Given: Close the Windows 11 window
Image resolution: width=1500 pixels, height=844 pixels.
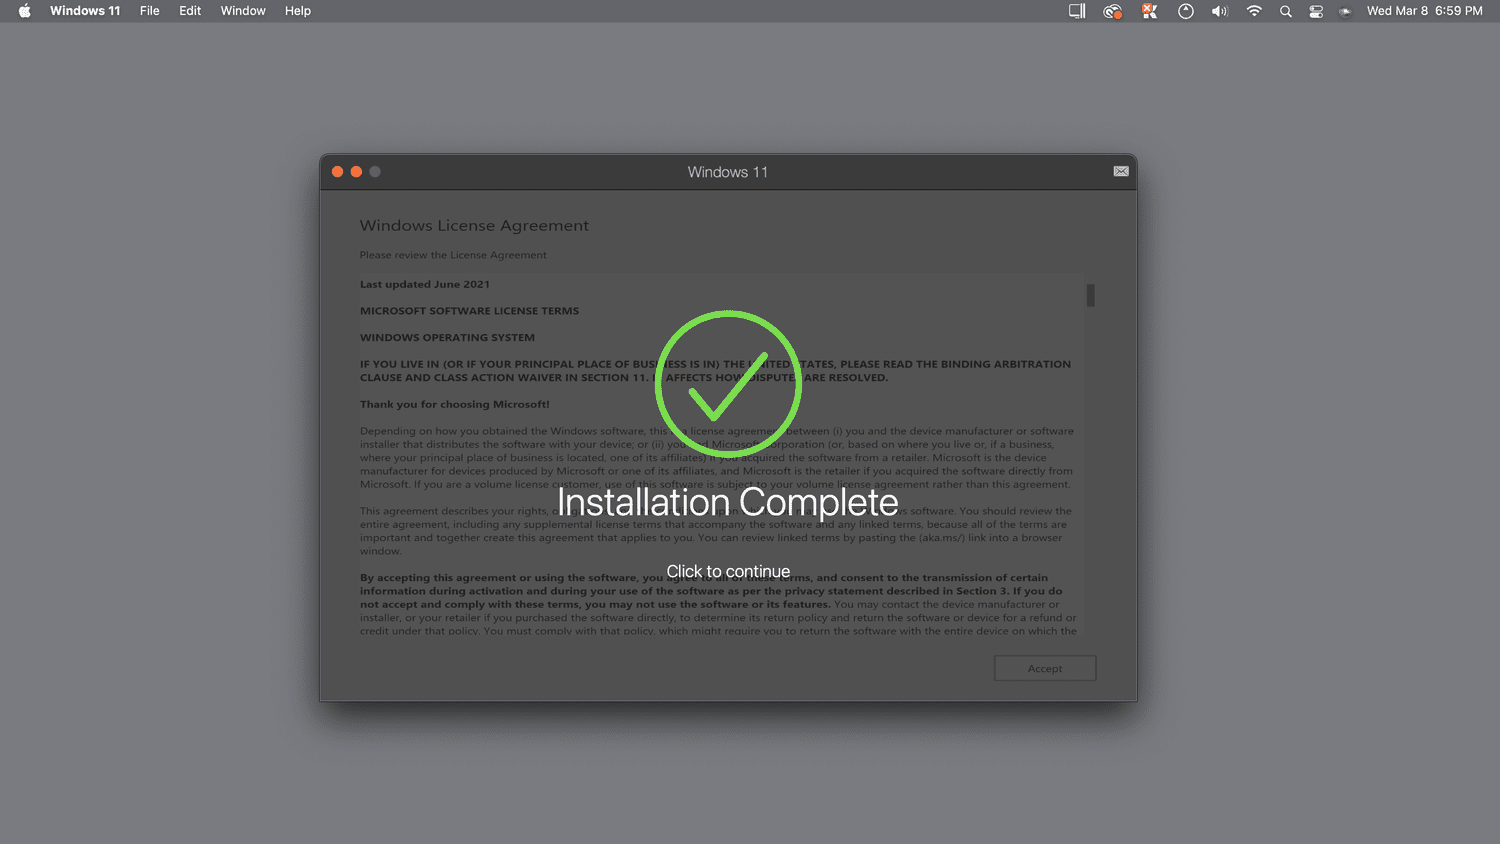Looking at the screenshot, I should 338,172.
